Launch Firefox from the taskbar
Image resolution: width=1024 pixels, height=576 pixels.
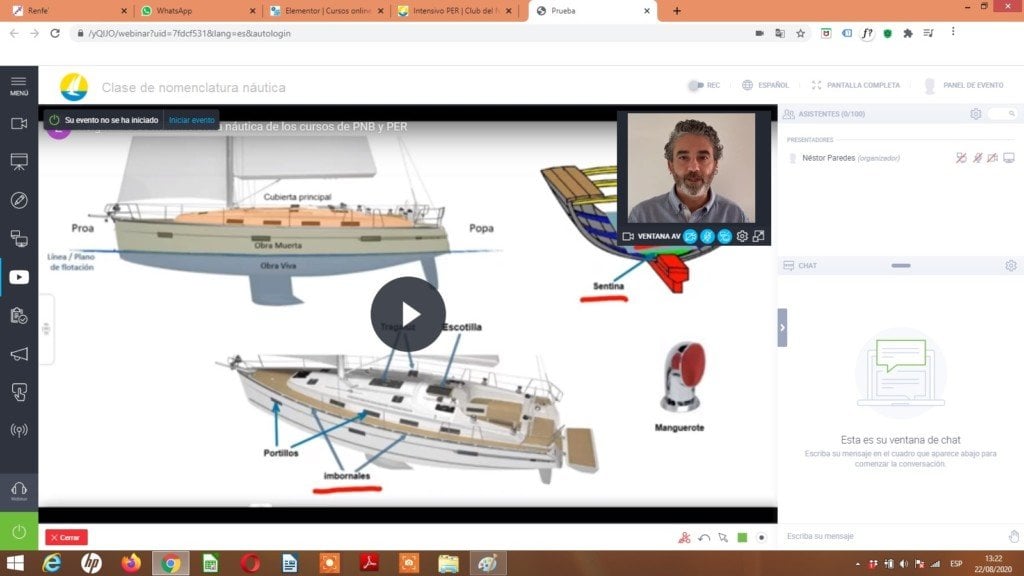[x=131, y=563]
